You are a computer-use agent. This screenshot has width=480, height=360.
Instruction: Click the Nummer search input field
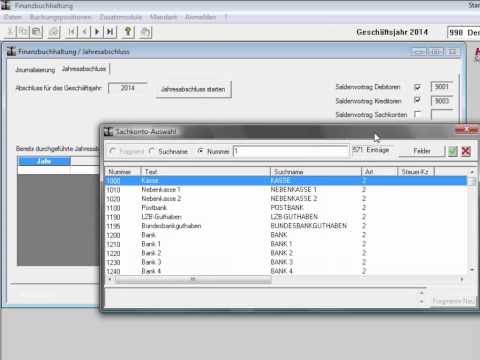[291, 152]
